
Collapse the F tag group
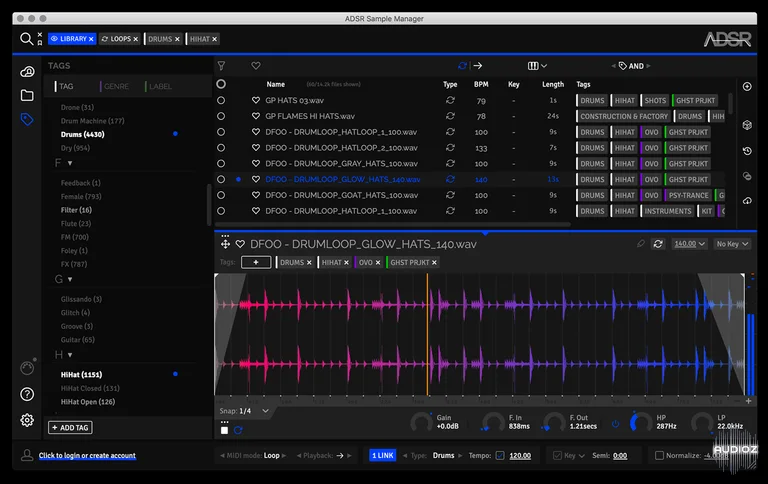pos(70,163)
